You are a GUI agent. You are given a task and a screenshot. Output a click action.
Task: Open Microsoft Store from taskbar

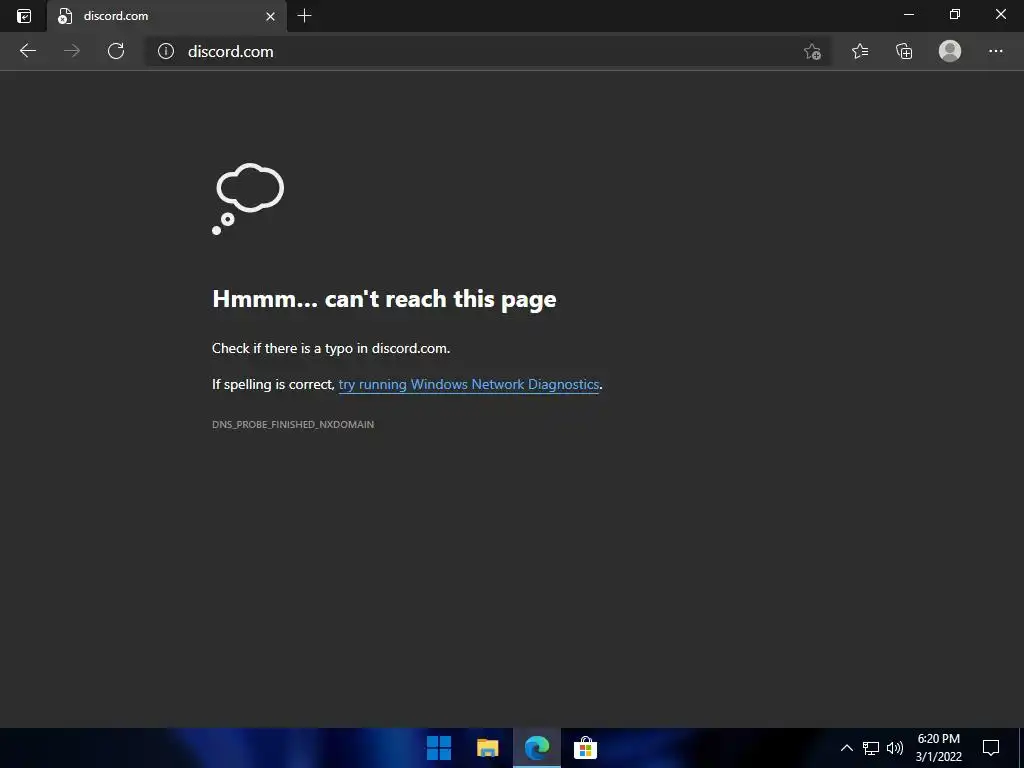[x=585, y=748]
